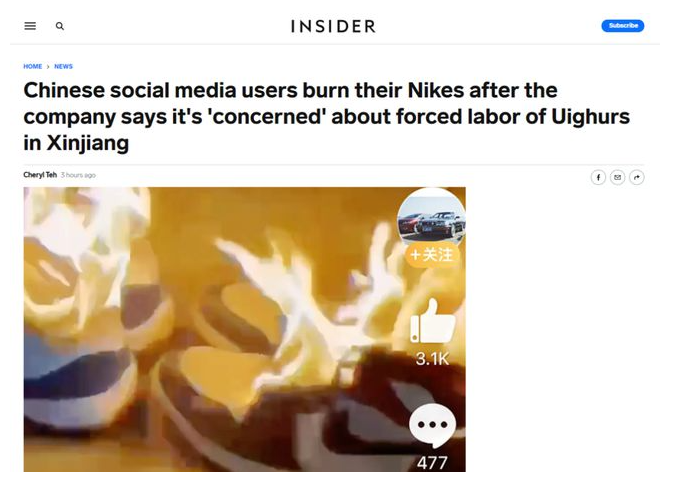Click the 477 comments count
This screenshot has width=689, height=501.
pyautogui.click(x=432, y=462)
